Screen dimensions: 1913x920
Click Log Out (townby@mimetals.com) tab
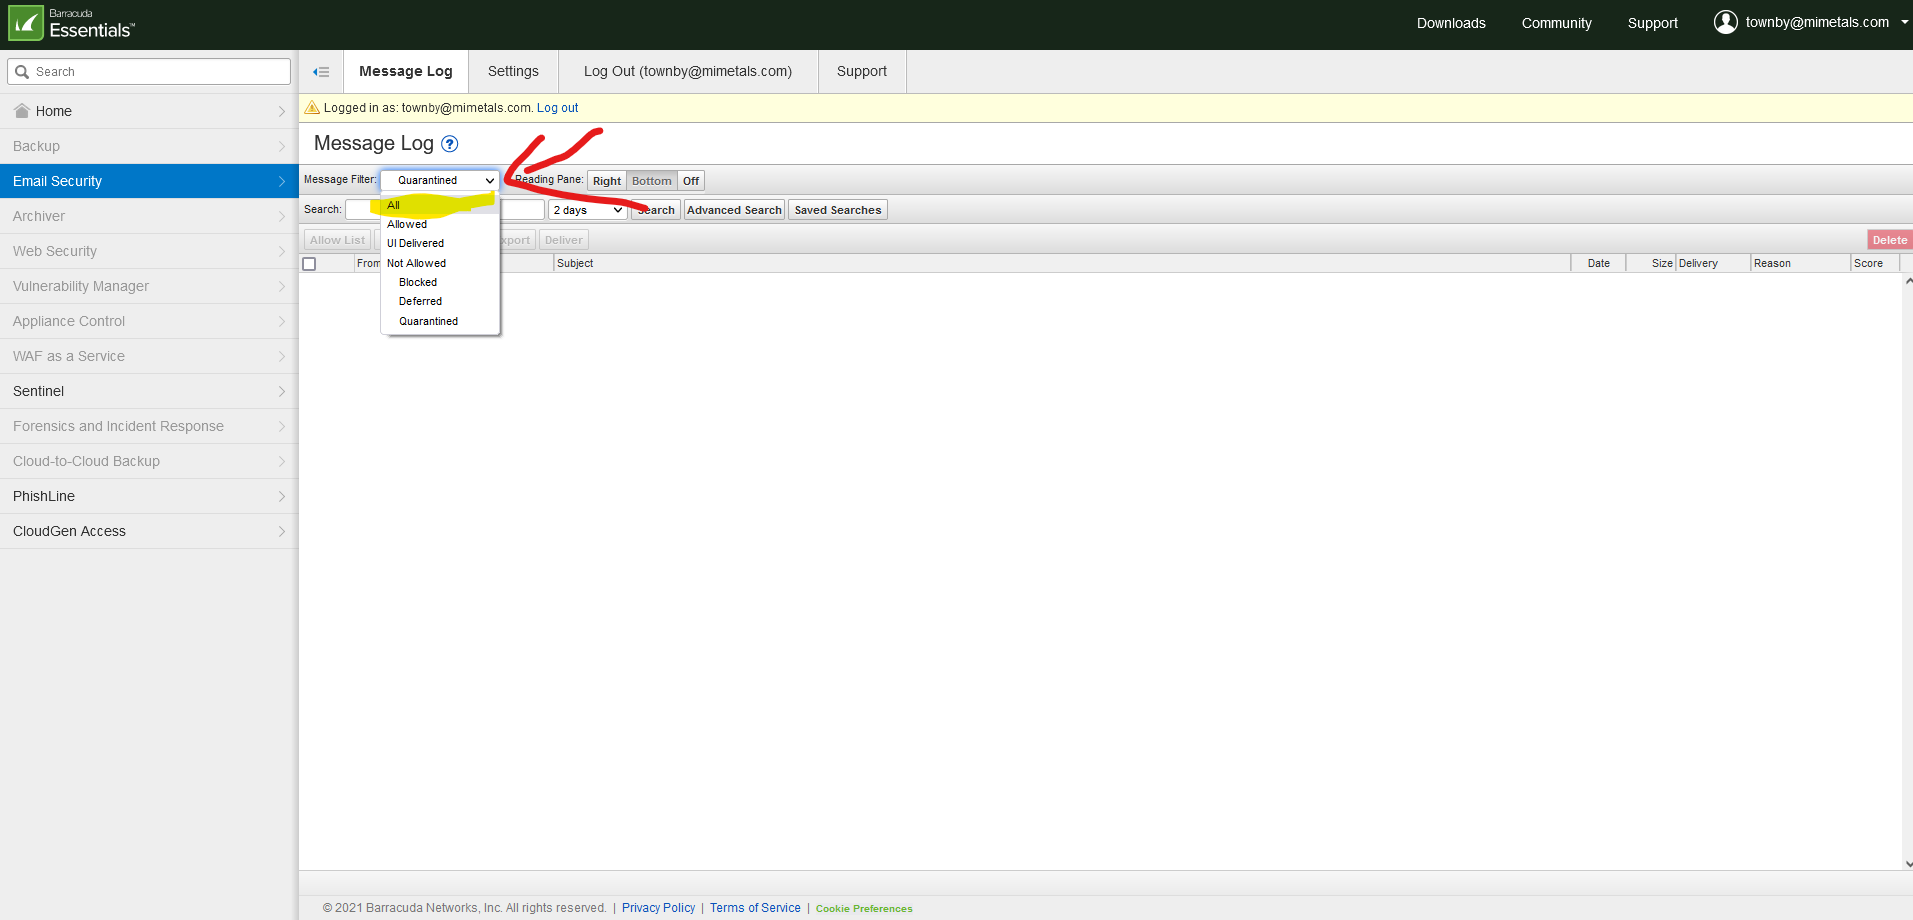pyautogui.click(x=688, y=71)
